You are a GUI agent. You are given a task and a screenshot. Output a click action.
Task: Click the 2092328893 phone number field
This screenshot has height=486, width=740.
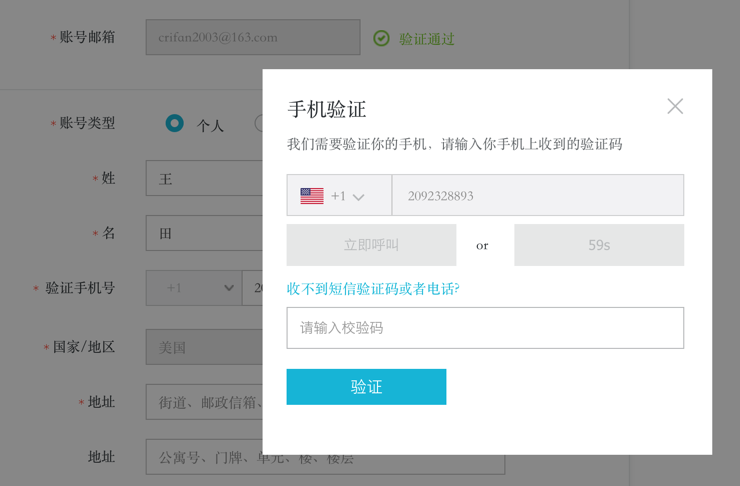coord(537,196)
